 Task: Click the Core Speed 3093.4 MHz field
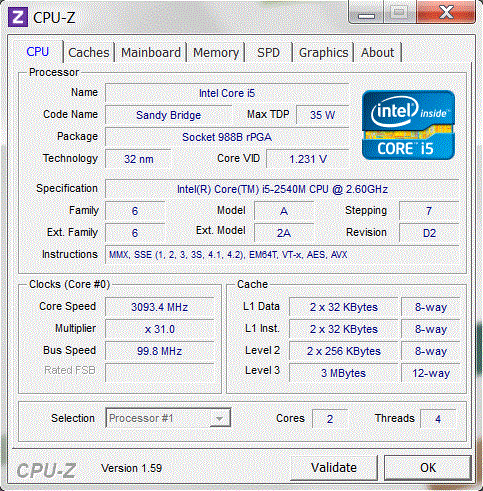159,307
